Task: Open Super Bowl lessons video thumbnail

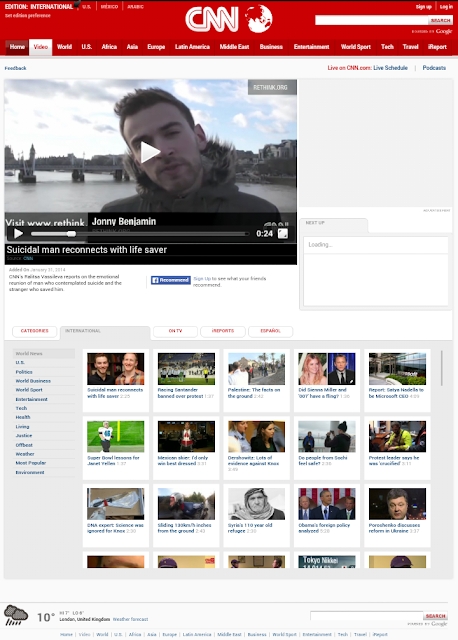Action: pos(116,436)
